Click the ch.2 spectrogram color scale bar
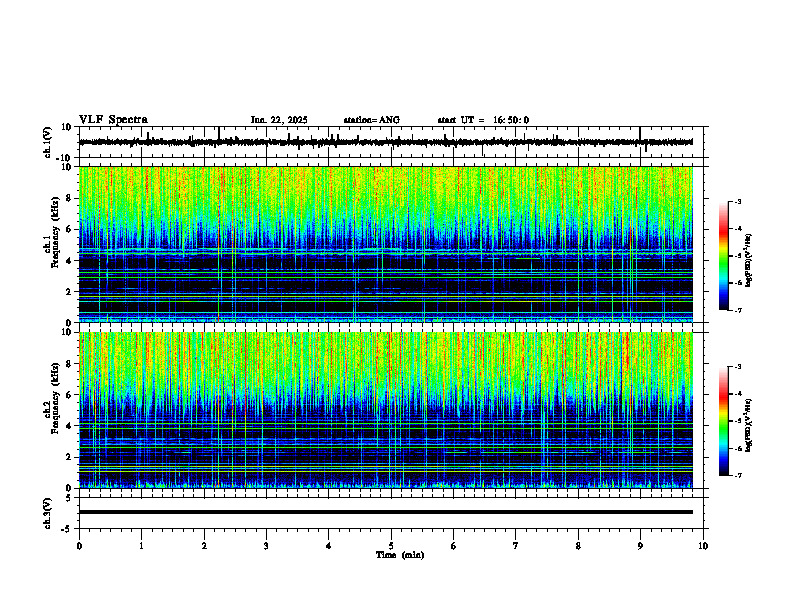Screen dimensions: 792x612 click(x=723, y=421)
